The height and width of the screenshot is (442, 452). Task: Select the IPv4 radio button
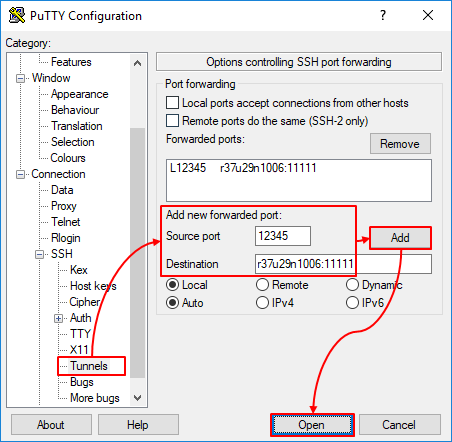tap(262, 303)
